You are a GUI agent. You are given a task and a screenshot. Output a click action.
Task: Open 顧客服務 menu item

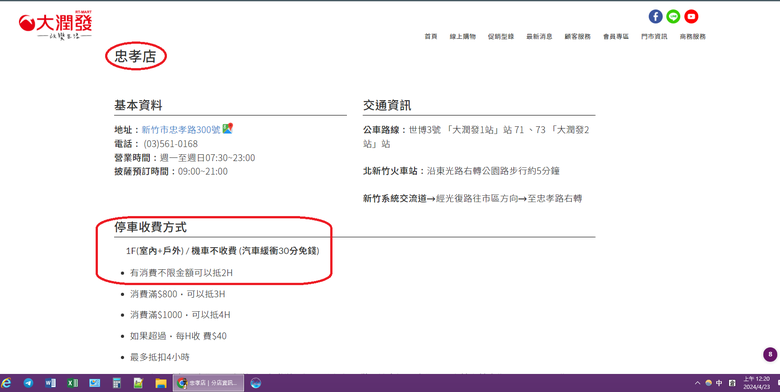pos(578,36)
